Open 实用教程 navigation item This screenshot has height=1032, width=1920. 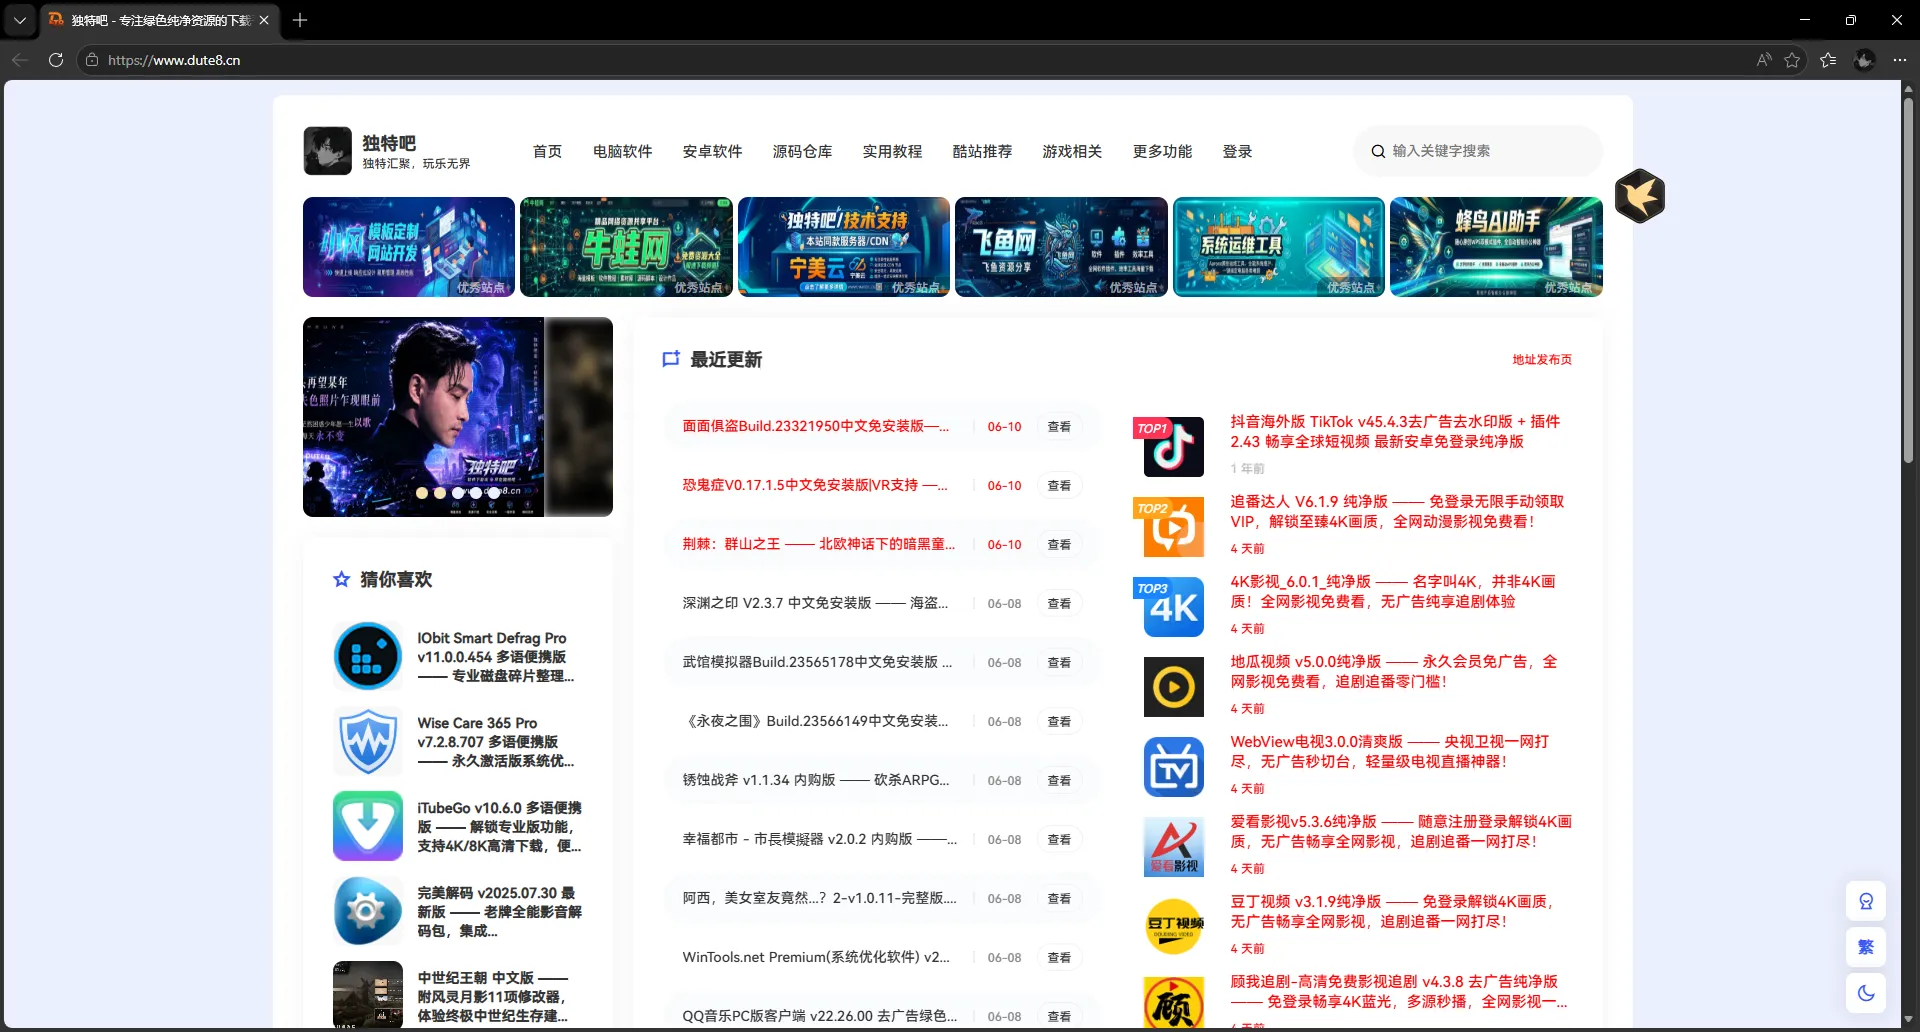892,151
